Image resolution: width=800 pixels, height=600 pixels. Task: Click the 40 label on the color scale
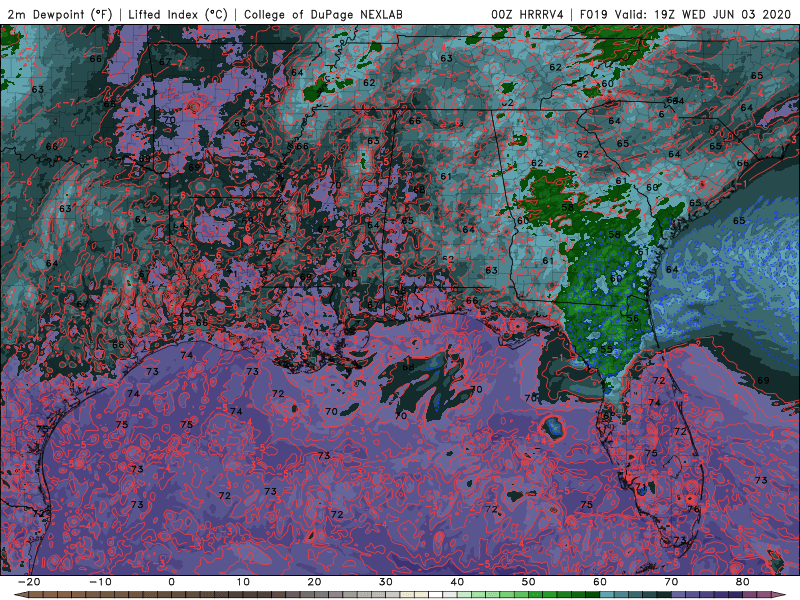tap(457, 582)
